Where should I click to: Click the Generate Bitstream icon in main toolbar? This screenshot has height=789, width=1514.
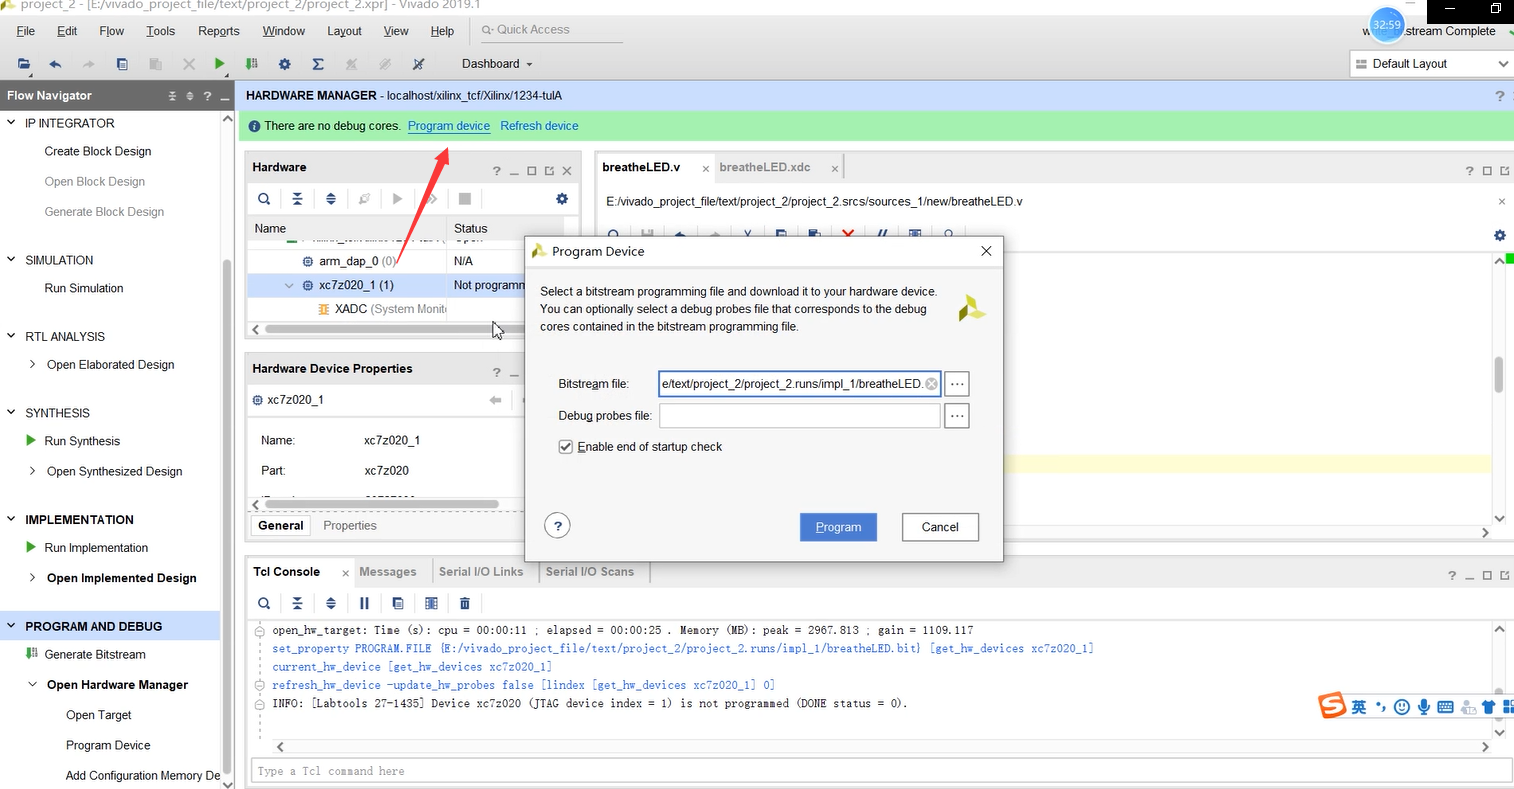click(x=252, y=64)
